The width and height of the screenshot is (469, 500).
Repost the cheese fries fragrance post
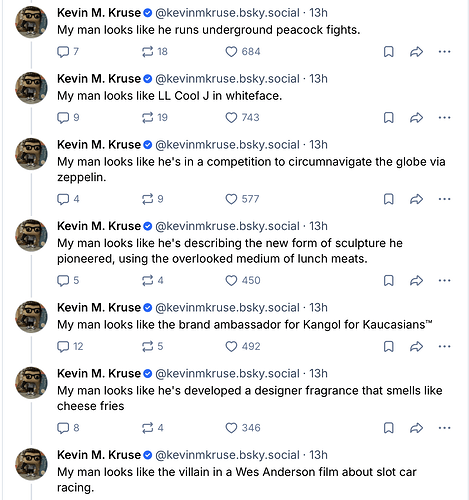[x=147, y=428]
